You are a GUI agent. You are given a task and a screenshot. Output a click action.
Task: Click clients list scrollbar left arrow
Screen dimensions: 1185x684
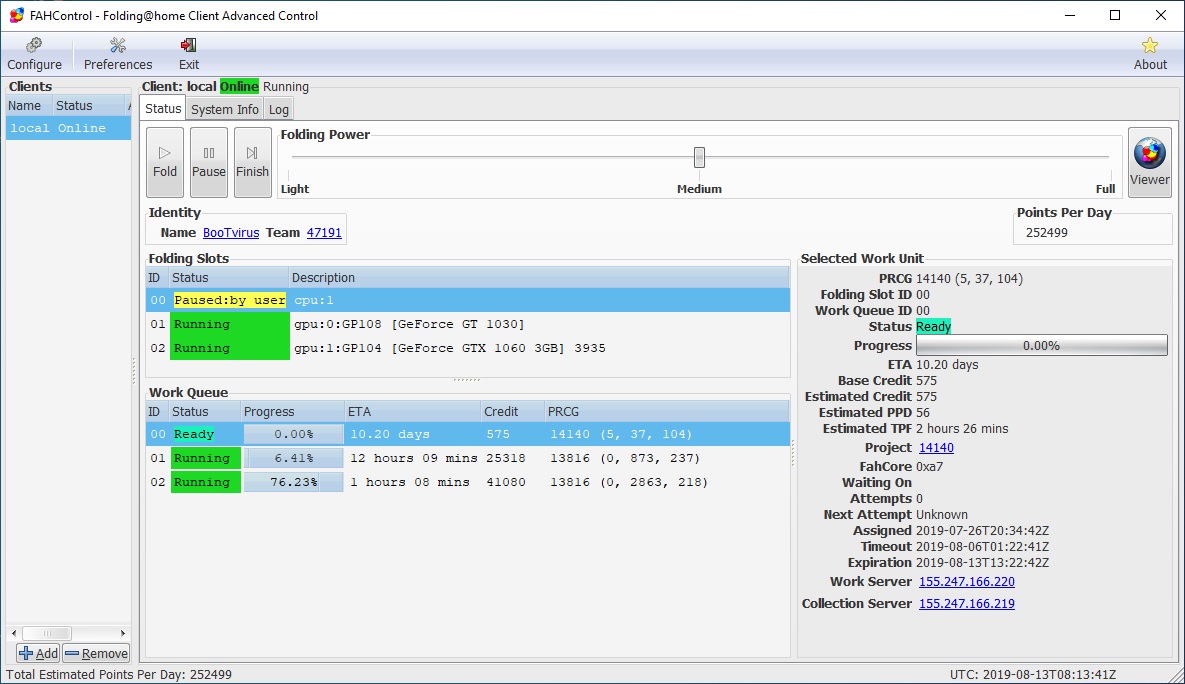click(x=14, y=633)
